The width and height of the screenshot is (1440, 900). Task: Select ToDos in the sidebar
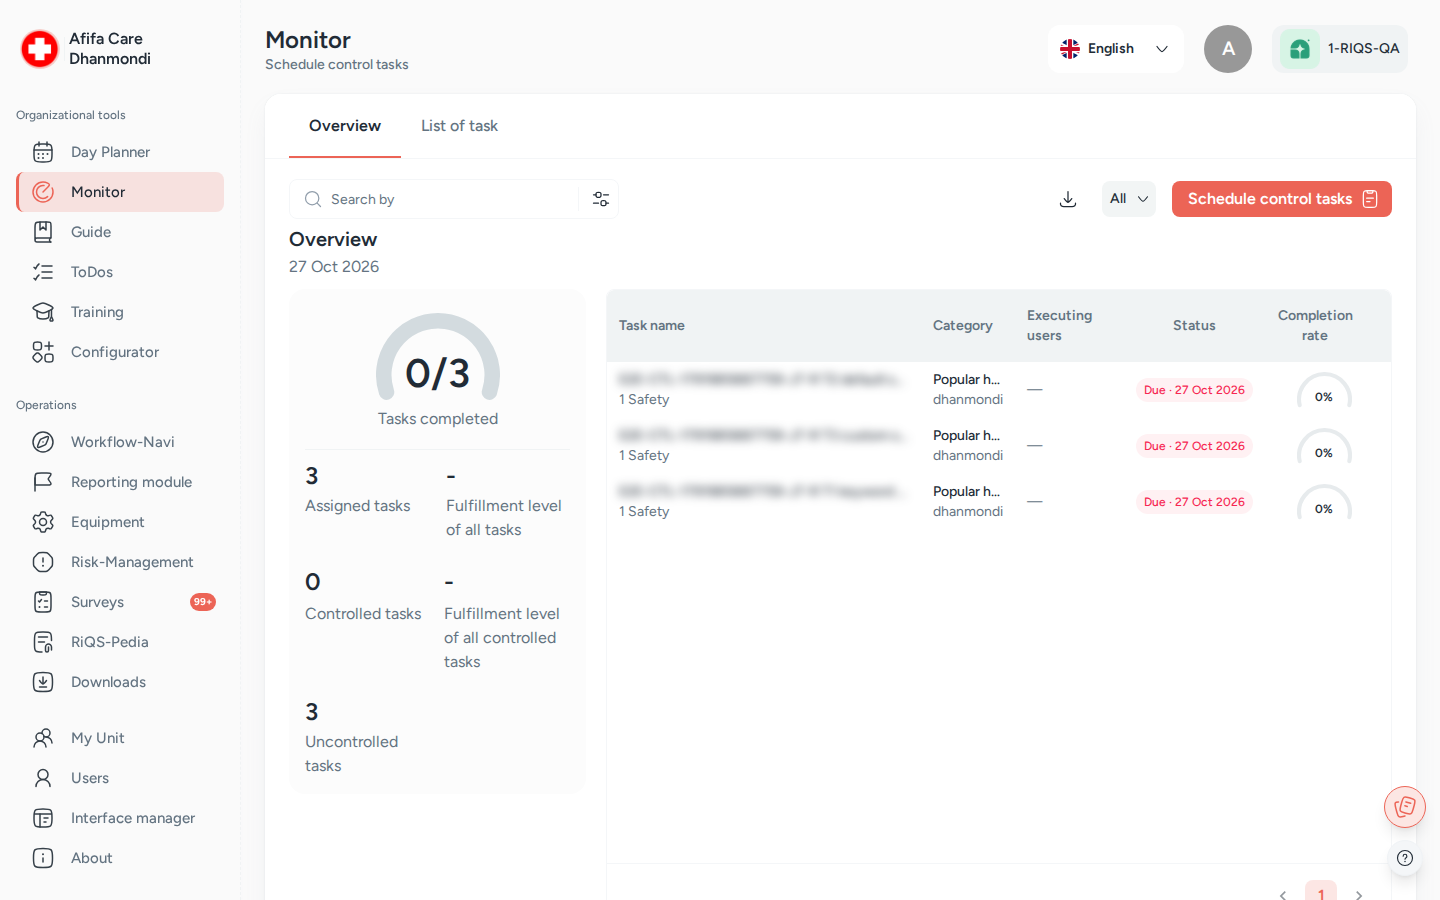click(92, 272)
